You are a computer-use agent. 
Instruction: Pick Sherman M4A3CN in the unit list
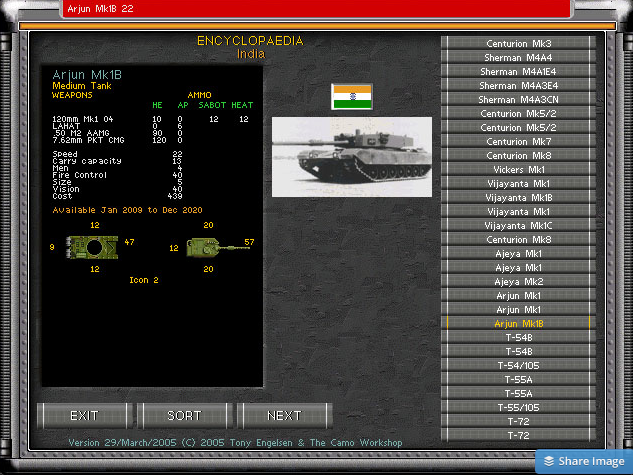[518, 100]
